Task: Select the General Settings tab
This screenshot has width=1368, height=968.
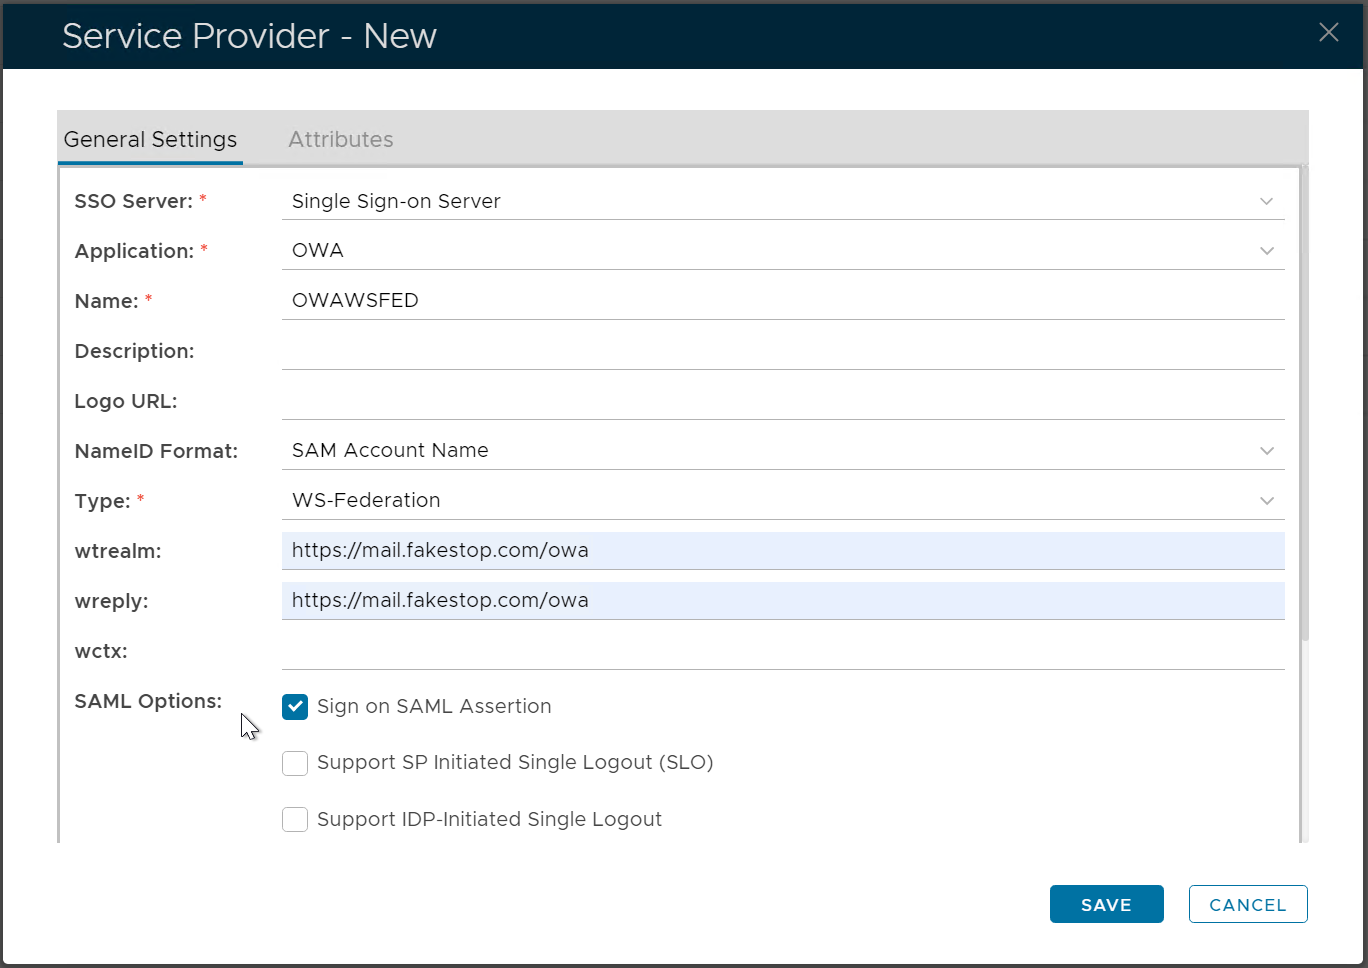Action: pos(150,140)
